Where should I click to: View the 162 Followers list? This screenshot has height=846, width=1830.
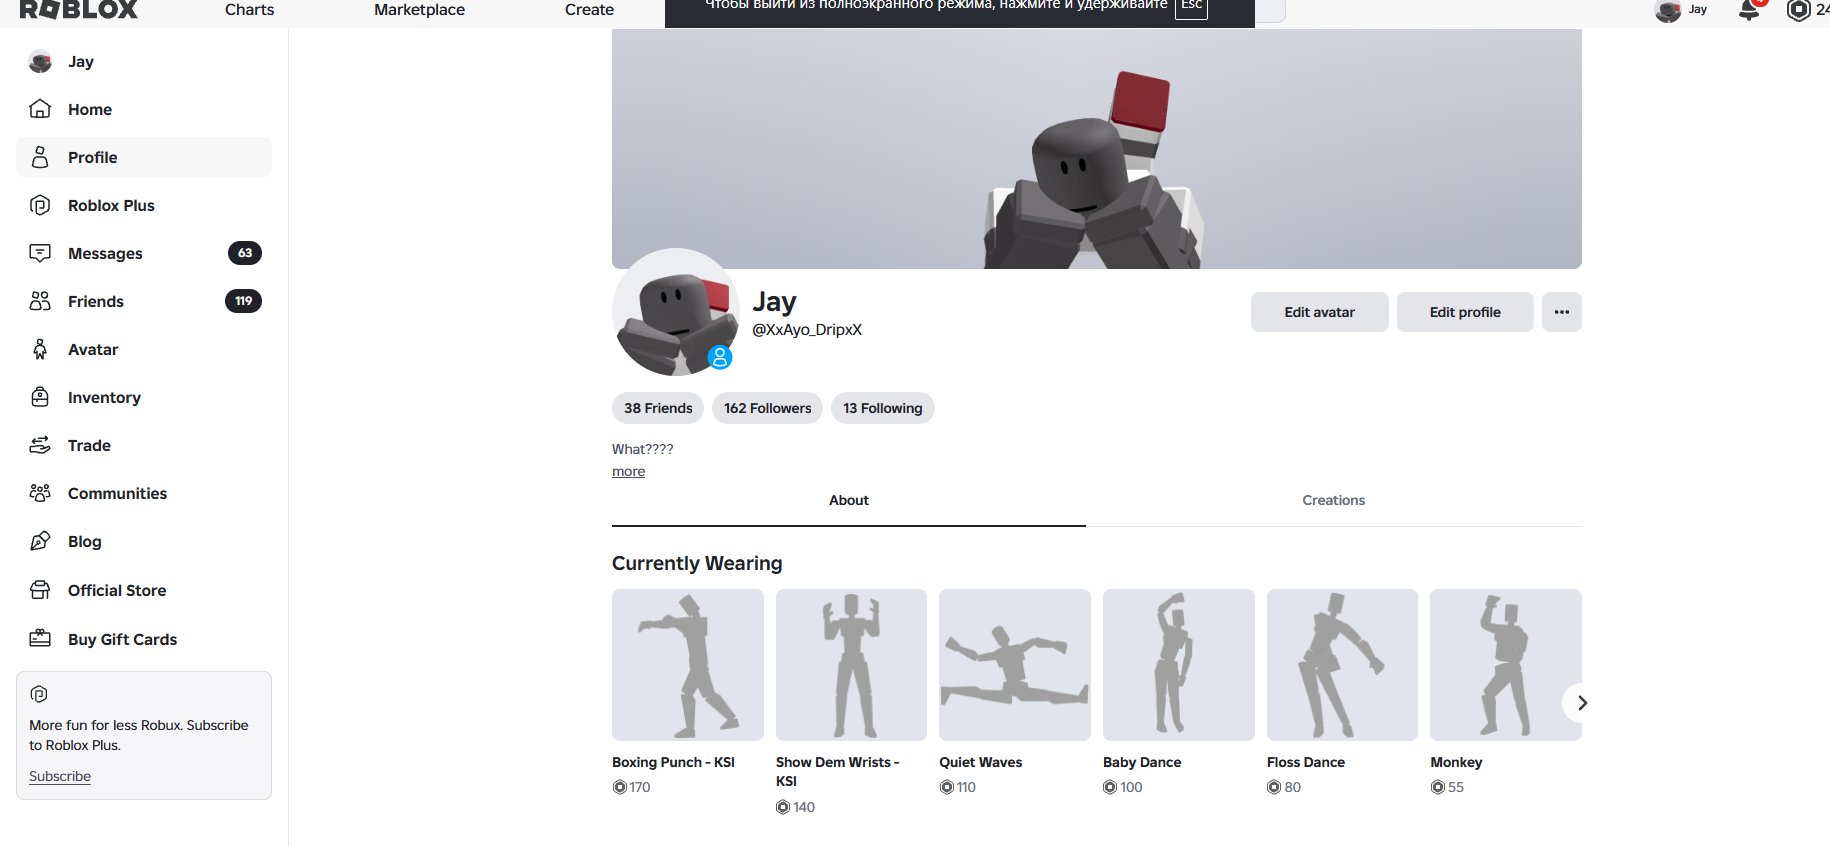point(768,408)
